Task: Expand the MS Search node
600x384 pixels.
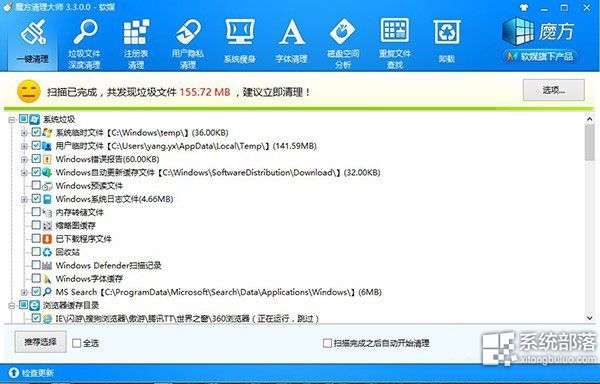Action: (24, 293)
